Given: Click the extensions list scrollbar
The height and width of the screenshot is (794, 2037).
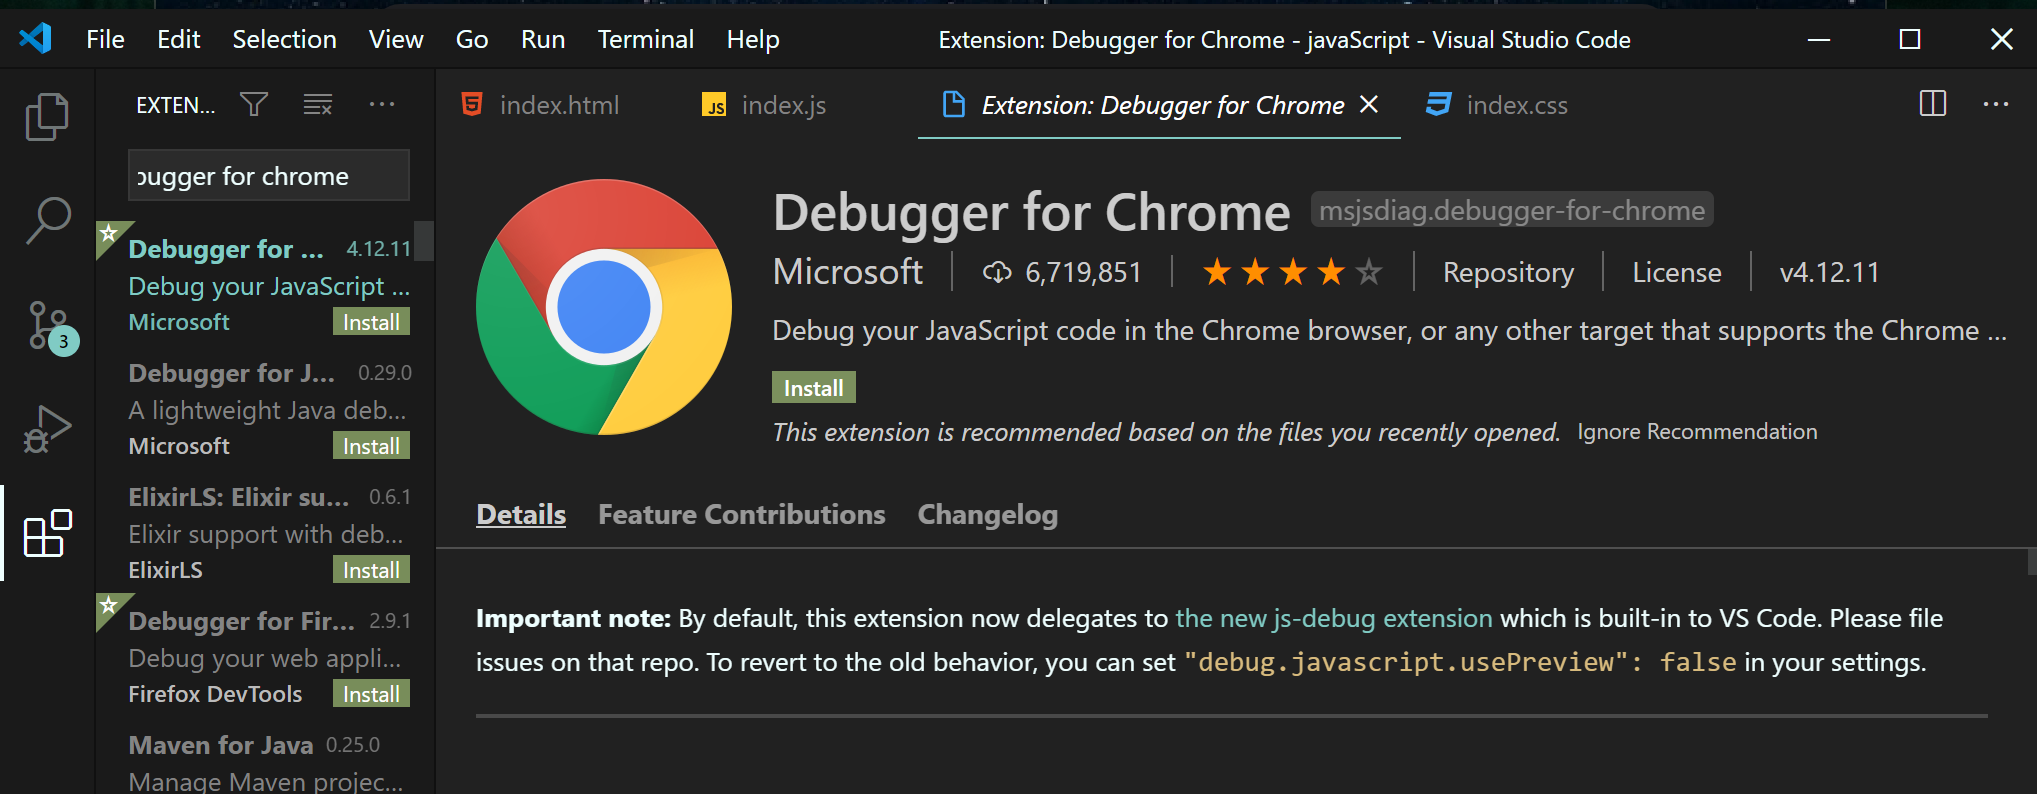Looking at the screenshot, I should [x=424, y=241].
